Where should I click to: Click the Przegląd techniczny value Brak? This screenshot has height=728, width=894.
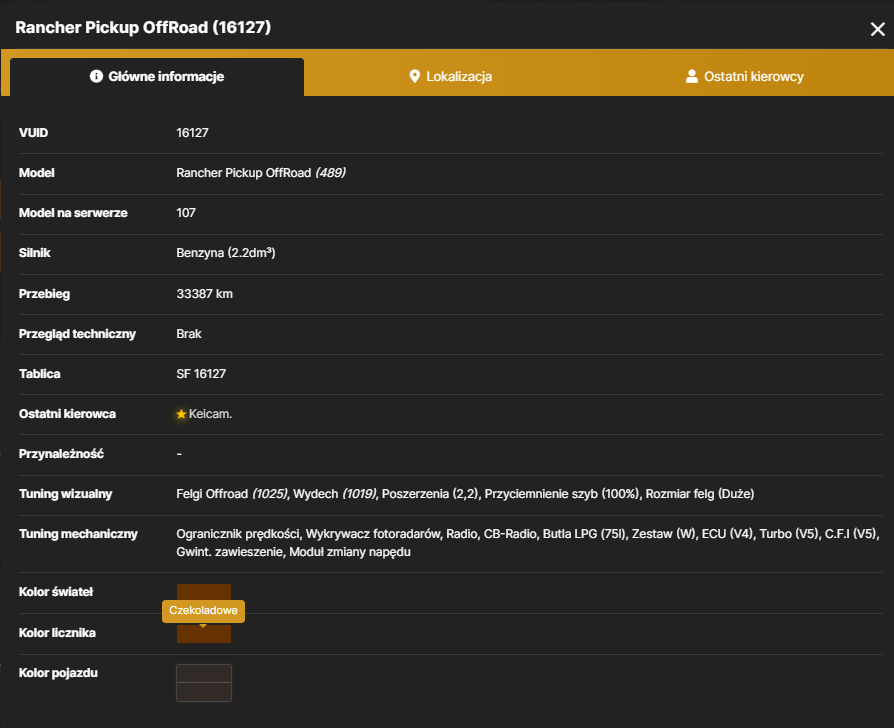(x=189, y=334)
